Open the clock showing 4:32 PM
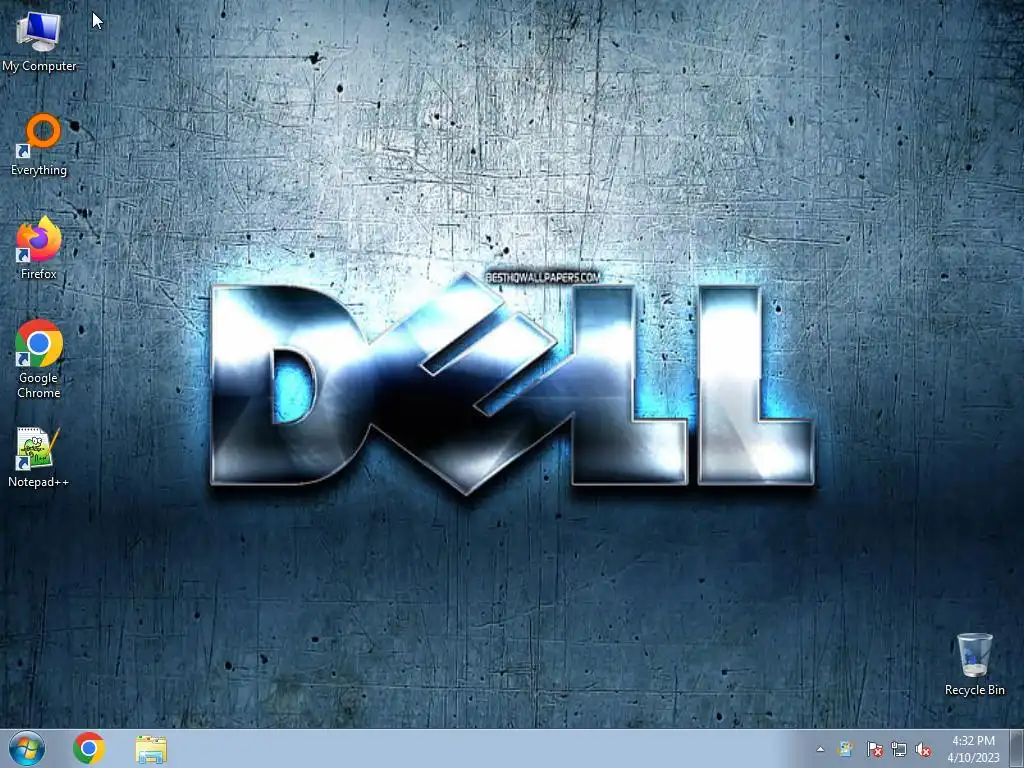Screen dimensions: 1024x768 pos(973,749)
